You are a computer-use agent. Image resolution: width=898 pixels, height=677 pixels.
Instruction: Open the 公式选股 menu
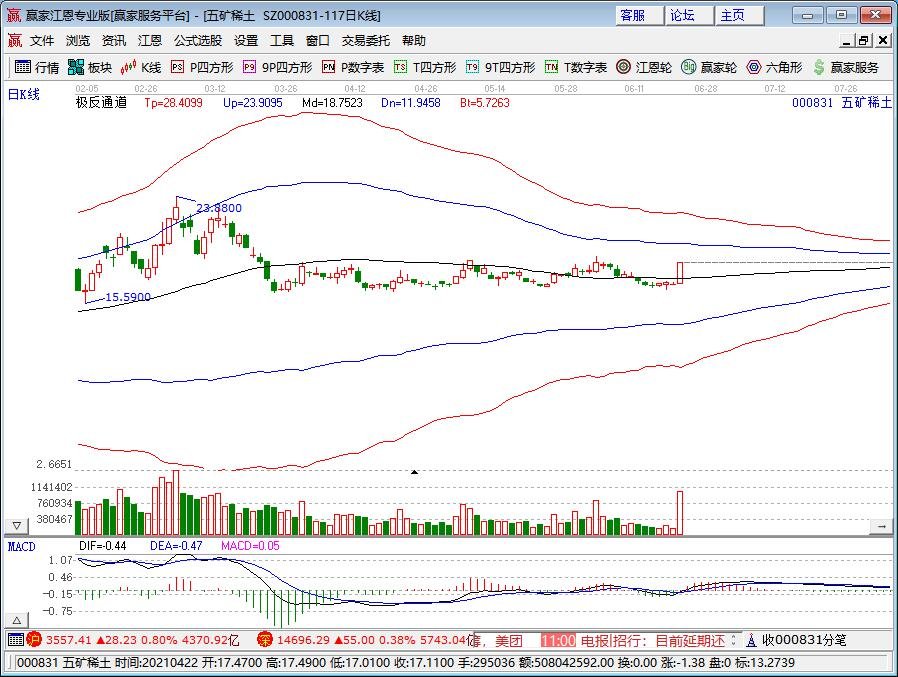pyautogui.click(x=198, y=41)
